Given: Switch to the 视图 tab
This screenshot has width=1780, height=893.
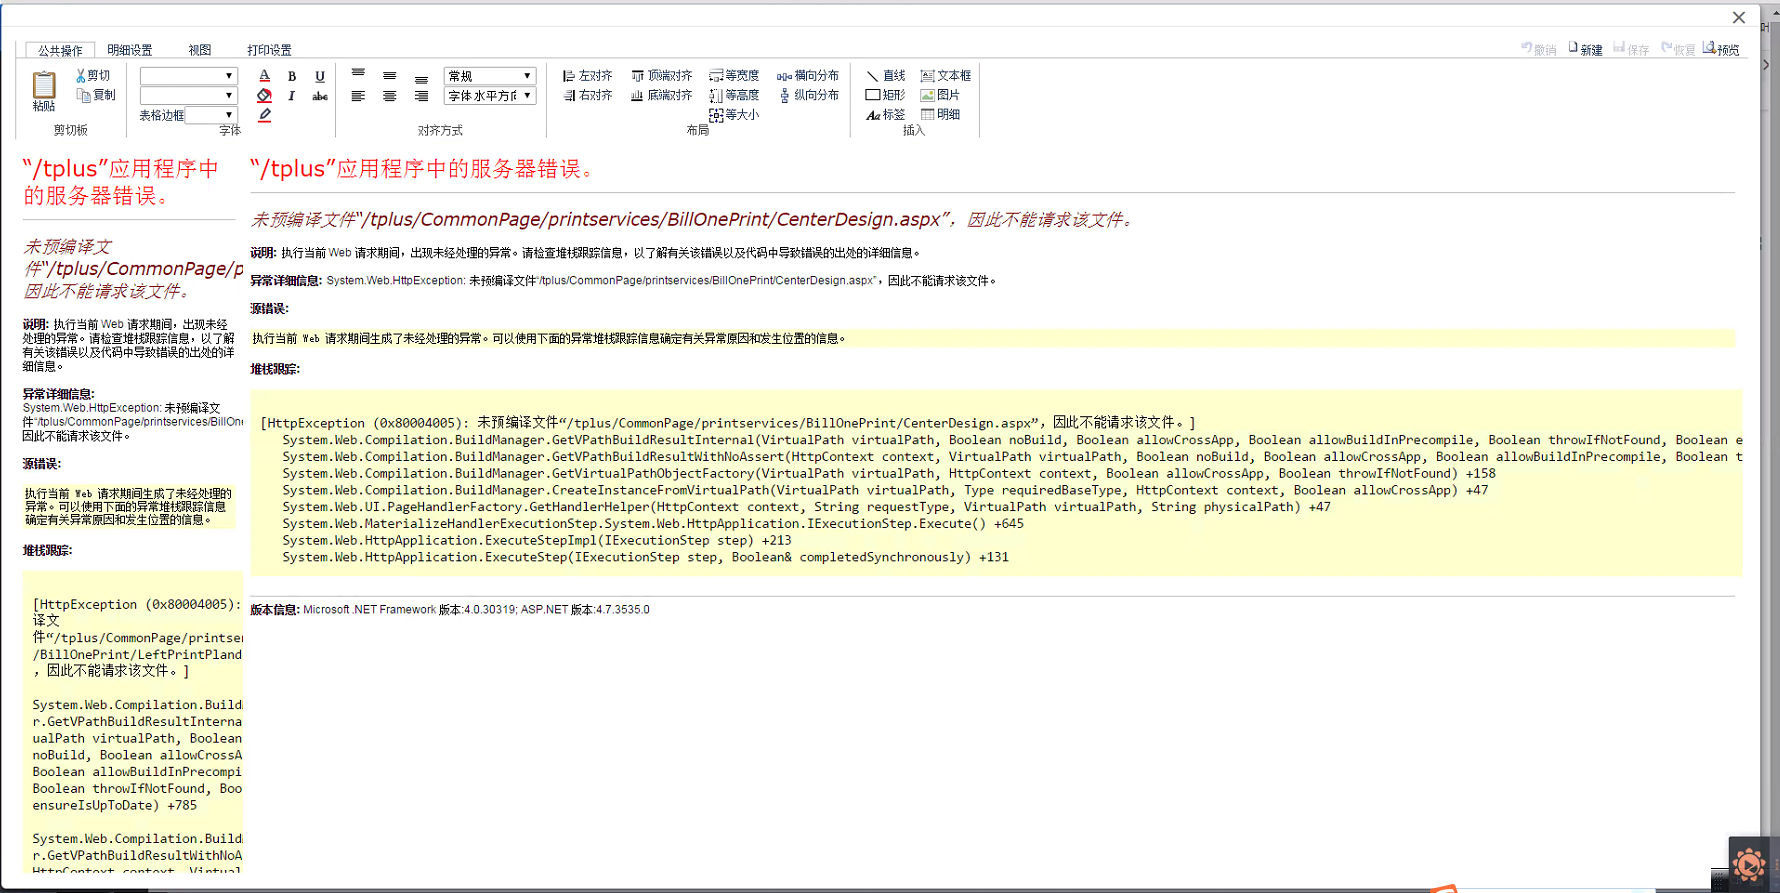Looking at the screenshot, I should [200, 50].
